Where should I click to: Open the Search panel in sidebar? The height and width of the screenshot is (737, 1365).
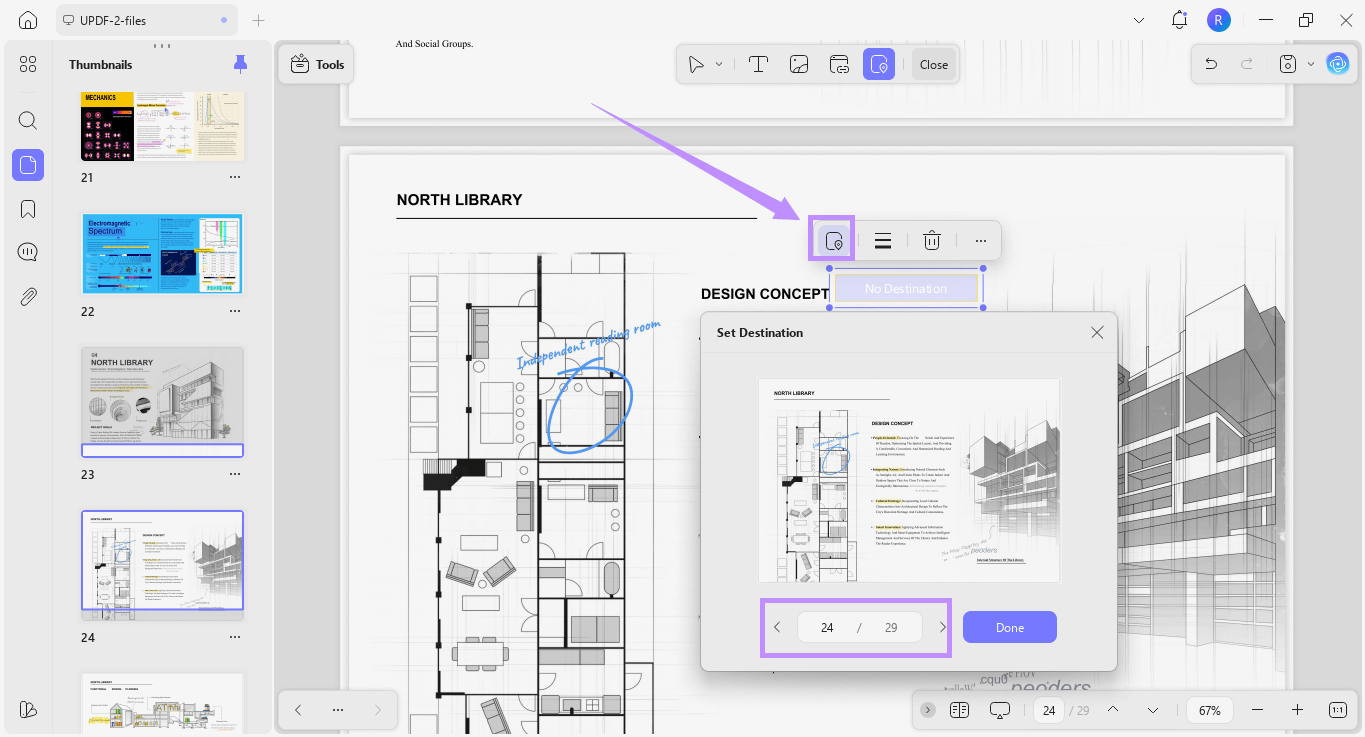coord(28,121)
